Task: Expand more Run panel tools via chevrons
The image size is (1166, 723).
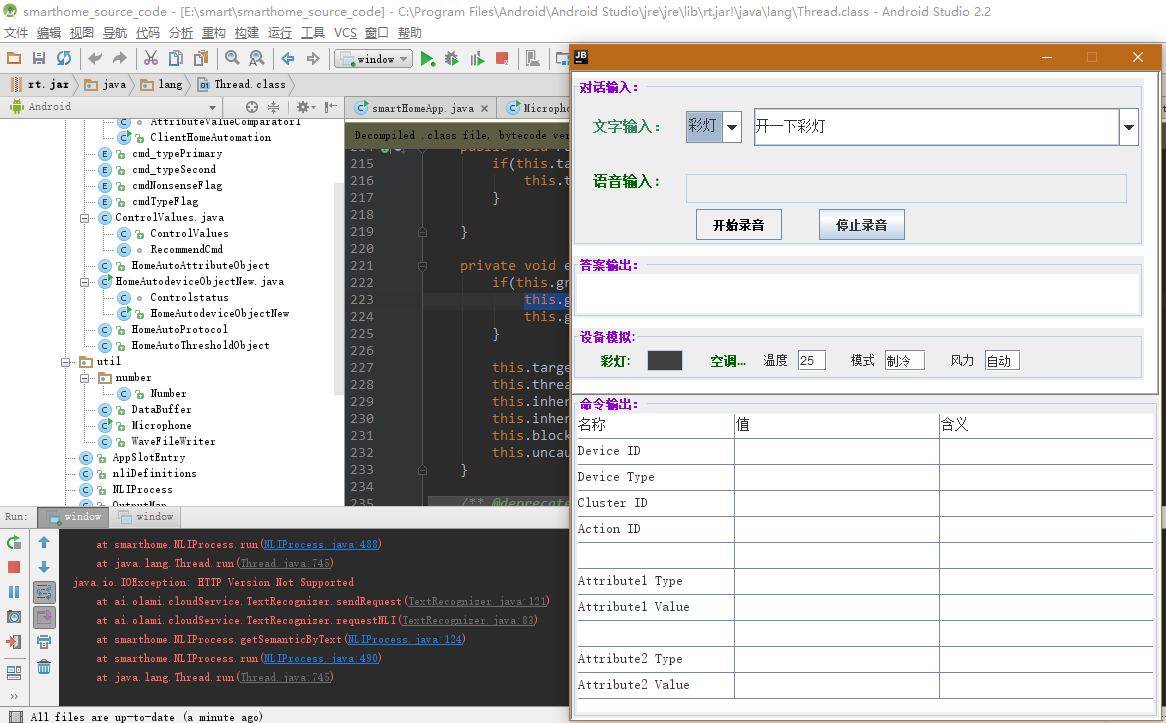Action: tap(14, 697)
